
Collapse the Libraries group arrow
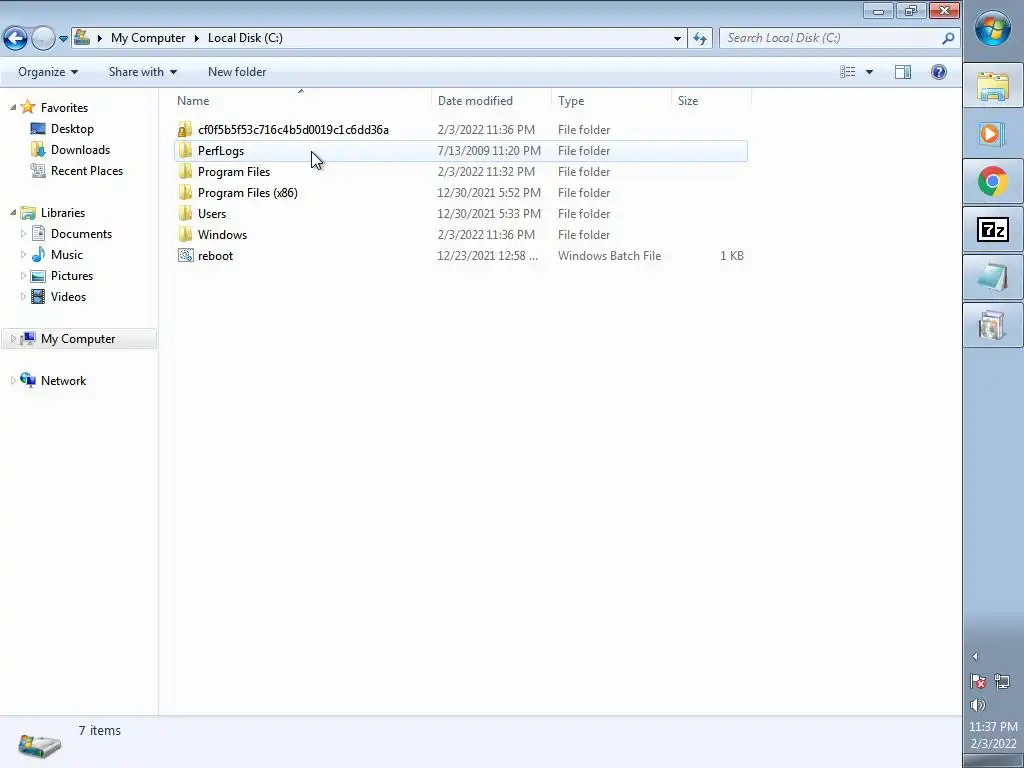13,212
